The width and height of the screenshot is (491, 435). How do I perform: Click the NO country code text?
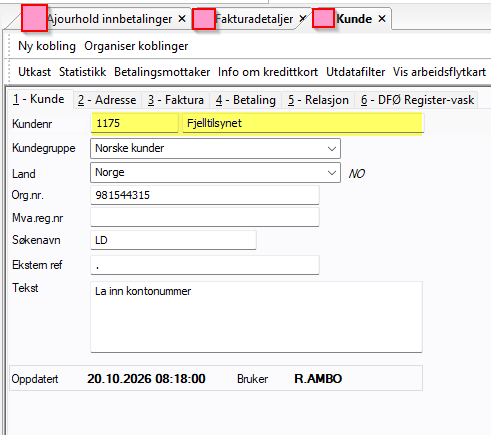point(357,174)
